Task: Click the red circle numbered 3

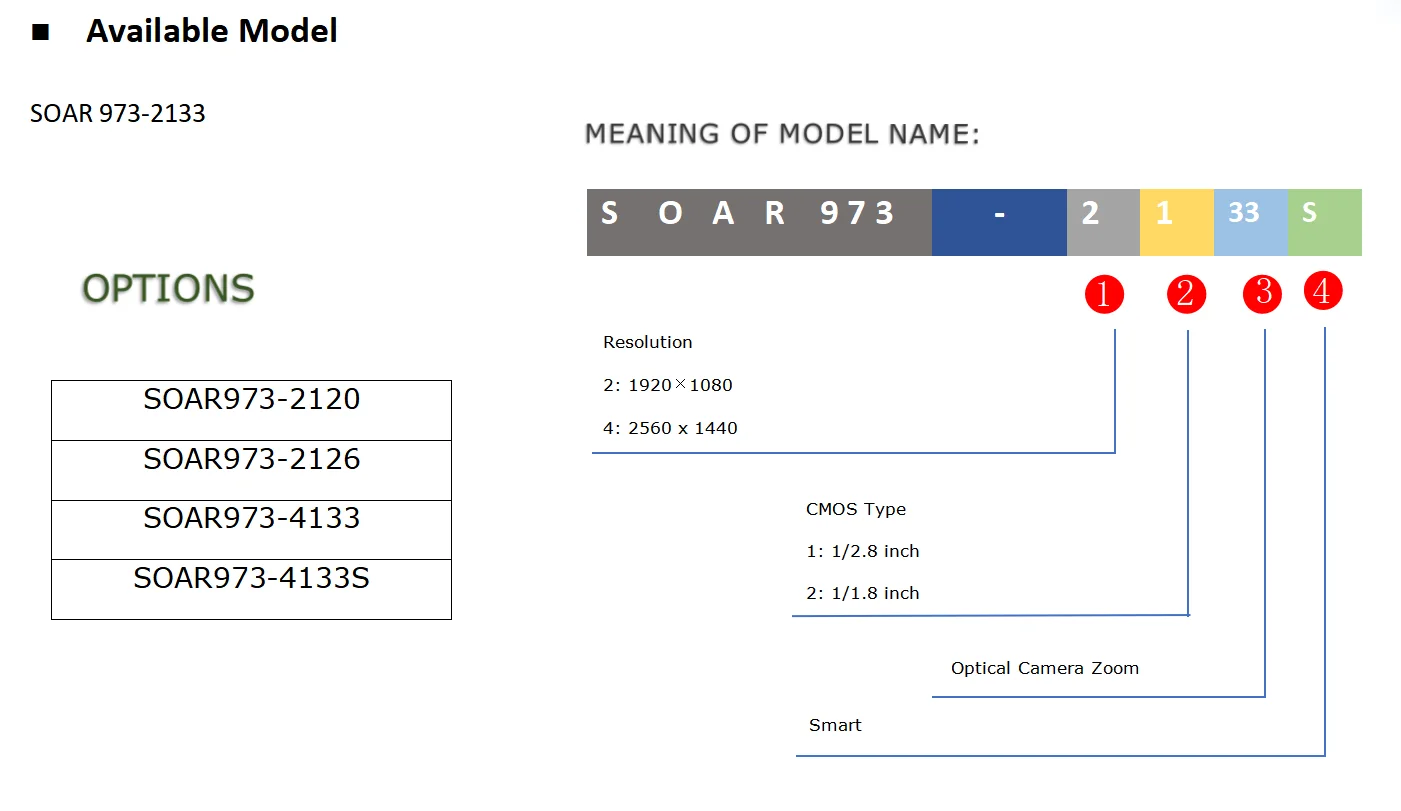Action: coord(1263,293)
